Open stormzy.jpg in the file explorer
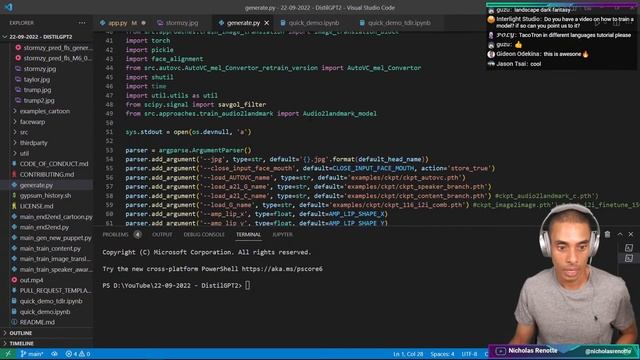640x360 pixels. [40, 69]
